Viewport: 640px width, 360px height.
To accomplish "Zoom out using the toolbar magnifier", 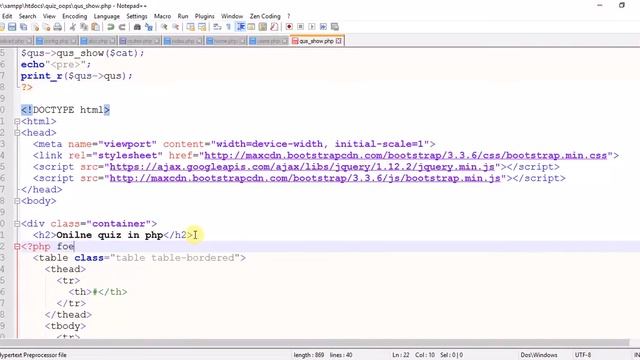I will coord(176,27).
